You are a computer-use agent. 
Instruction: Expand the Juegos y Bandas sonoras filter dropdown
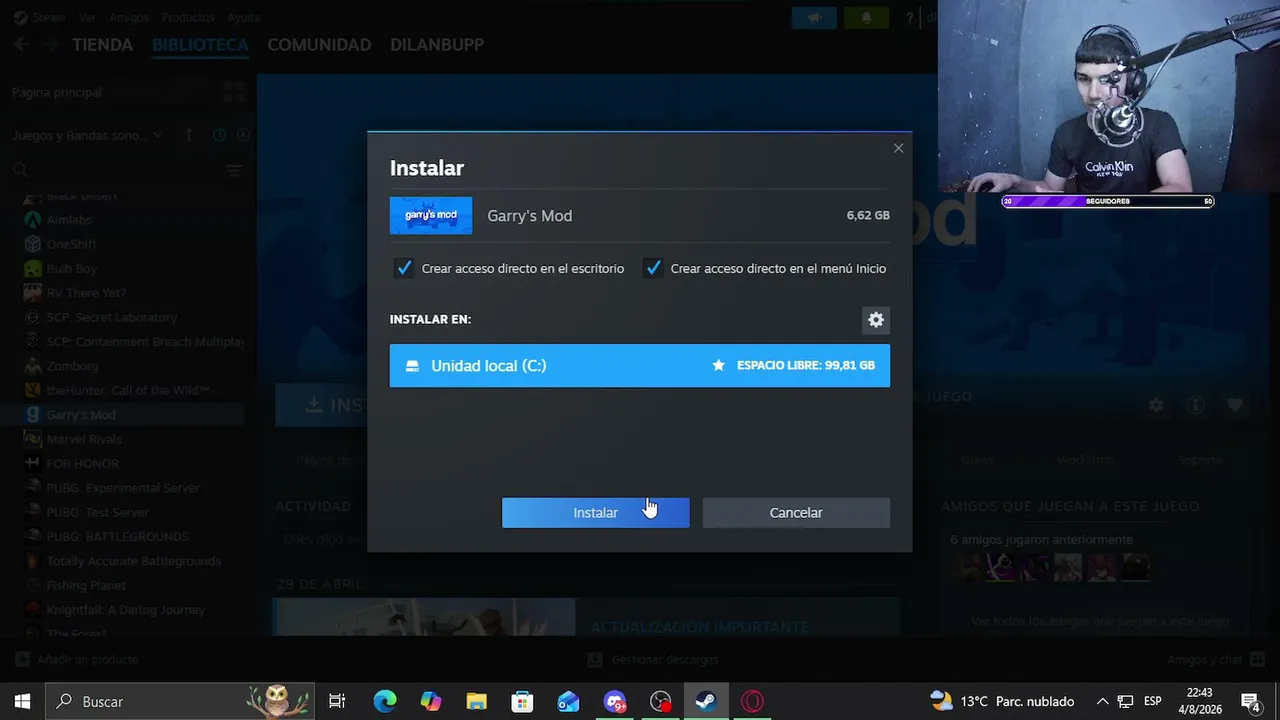click(x=88, y=135)
